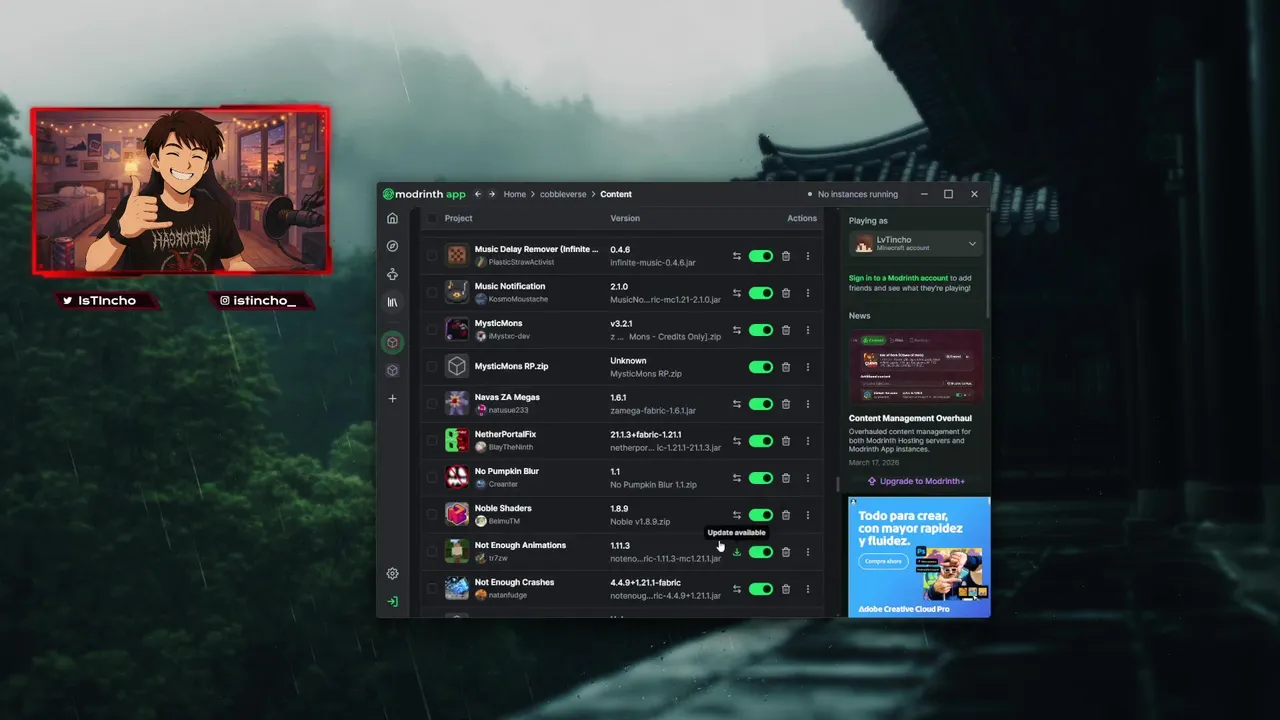
Task: Click Noble Shaders project icon
Action: (x=457, y=515)
